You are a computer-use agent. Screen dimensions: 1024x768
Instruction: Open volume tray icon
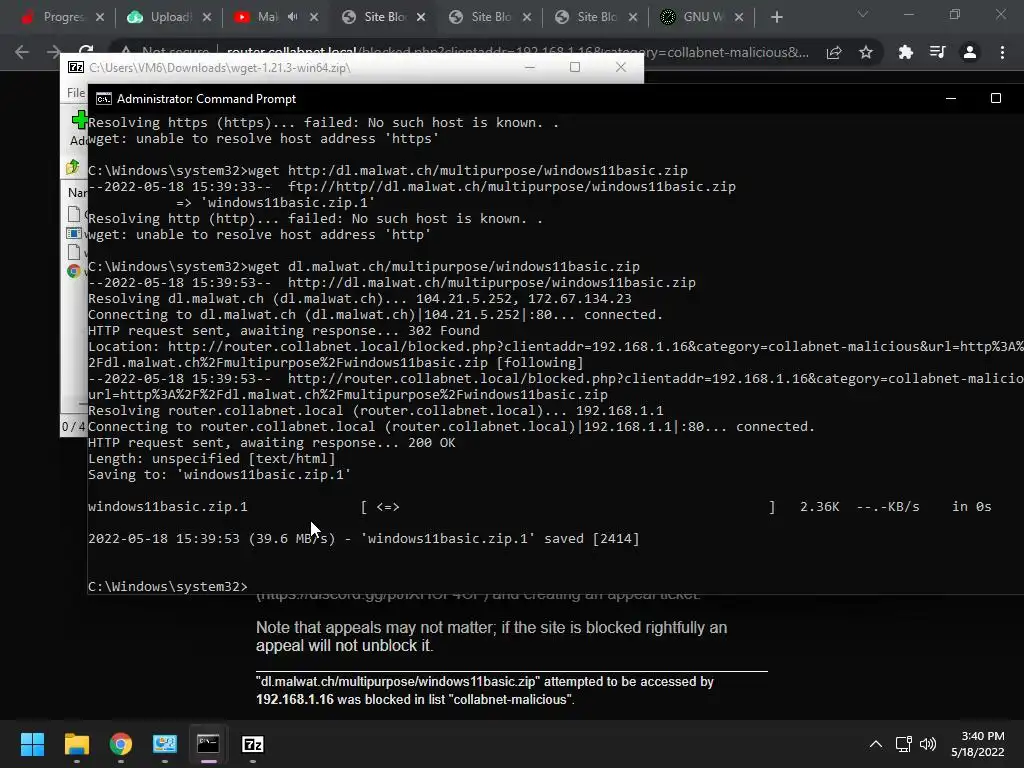pyautogui.click(x=927, y=744)
